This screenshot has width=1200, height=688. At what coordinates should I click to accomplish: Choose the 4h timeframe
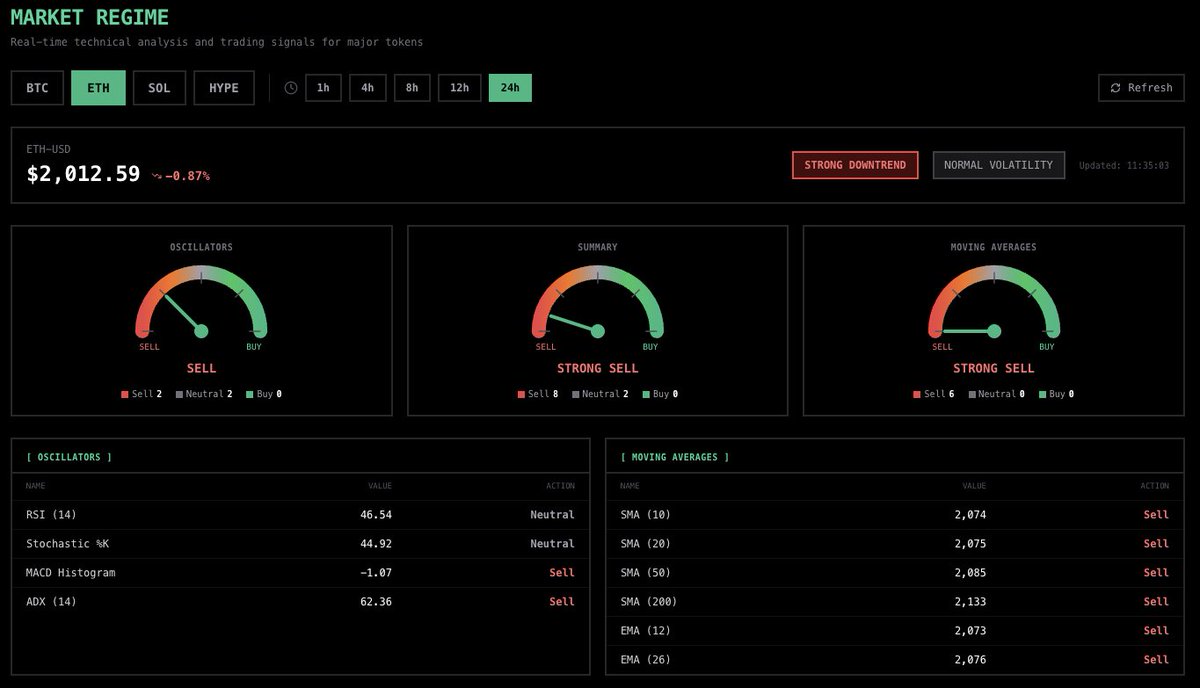(x=368, y=88)
